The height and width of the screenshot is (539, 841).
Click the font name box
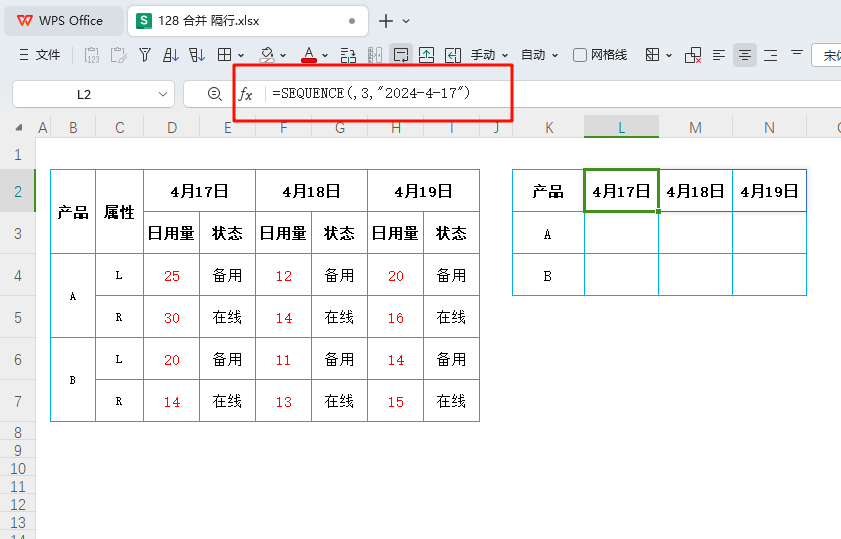point(826,55)
